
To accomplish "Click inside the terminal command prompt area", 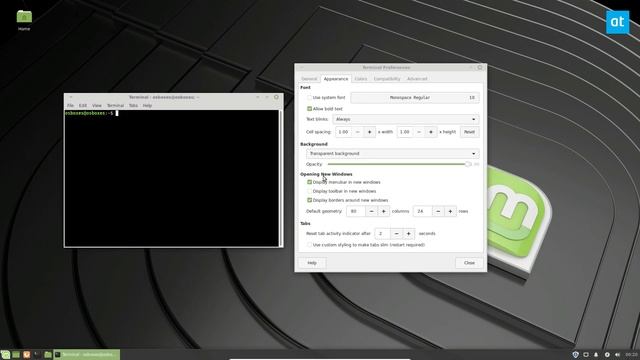I will pyautogui.click(x=171, y=178).
